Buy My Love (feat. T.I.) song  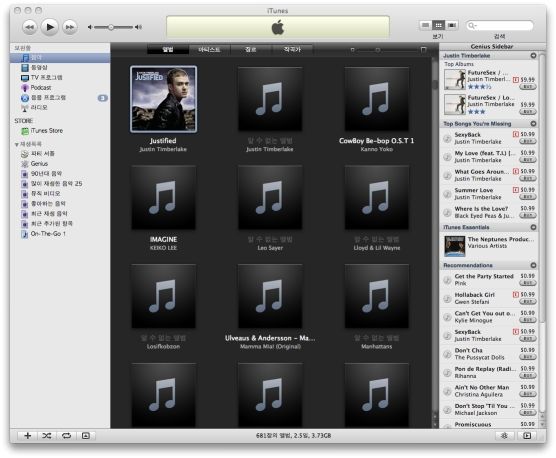point(528,160)
